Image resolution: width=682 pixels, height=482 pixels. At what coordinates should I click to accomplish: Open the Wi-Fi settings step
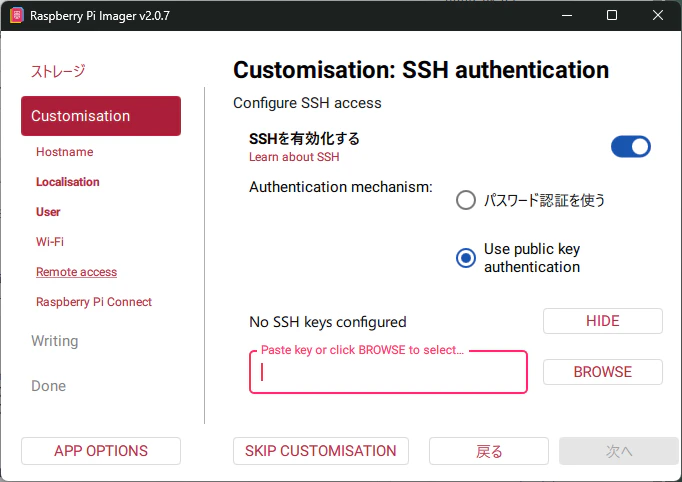(50, 242)
